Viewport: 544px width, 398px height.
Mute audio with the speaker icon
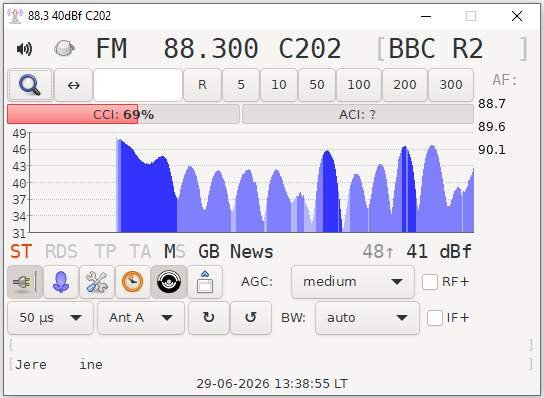click(x=24, y=49)
